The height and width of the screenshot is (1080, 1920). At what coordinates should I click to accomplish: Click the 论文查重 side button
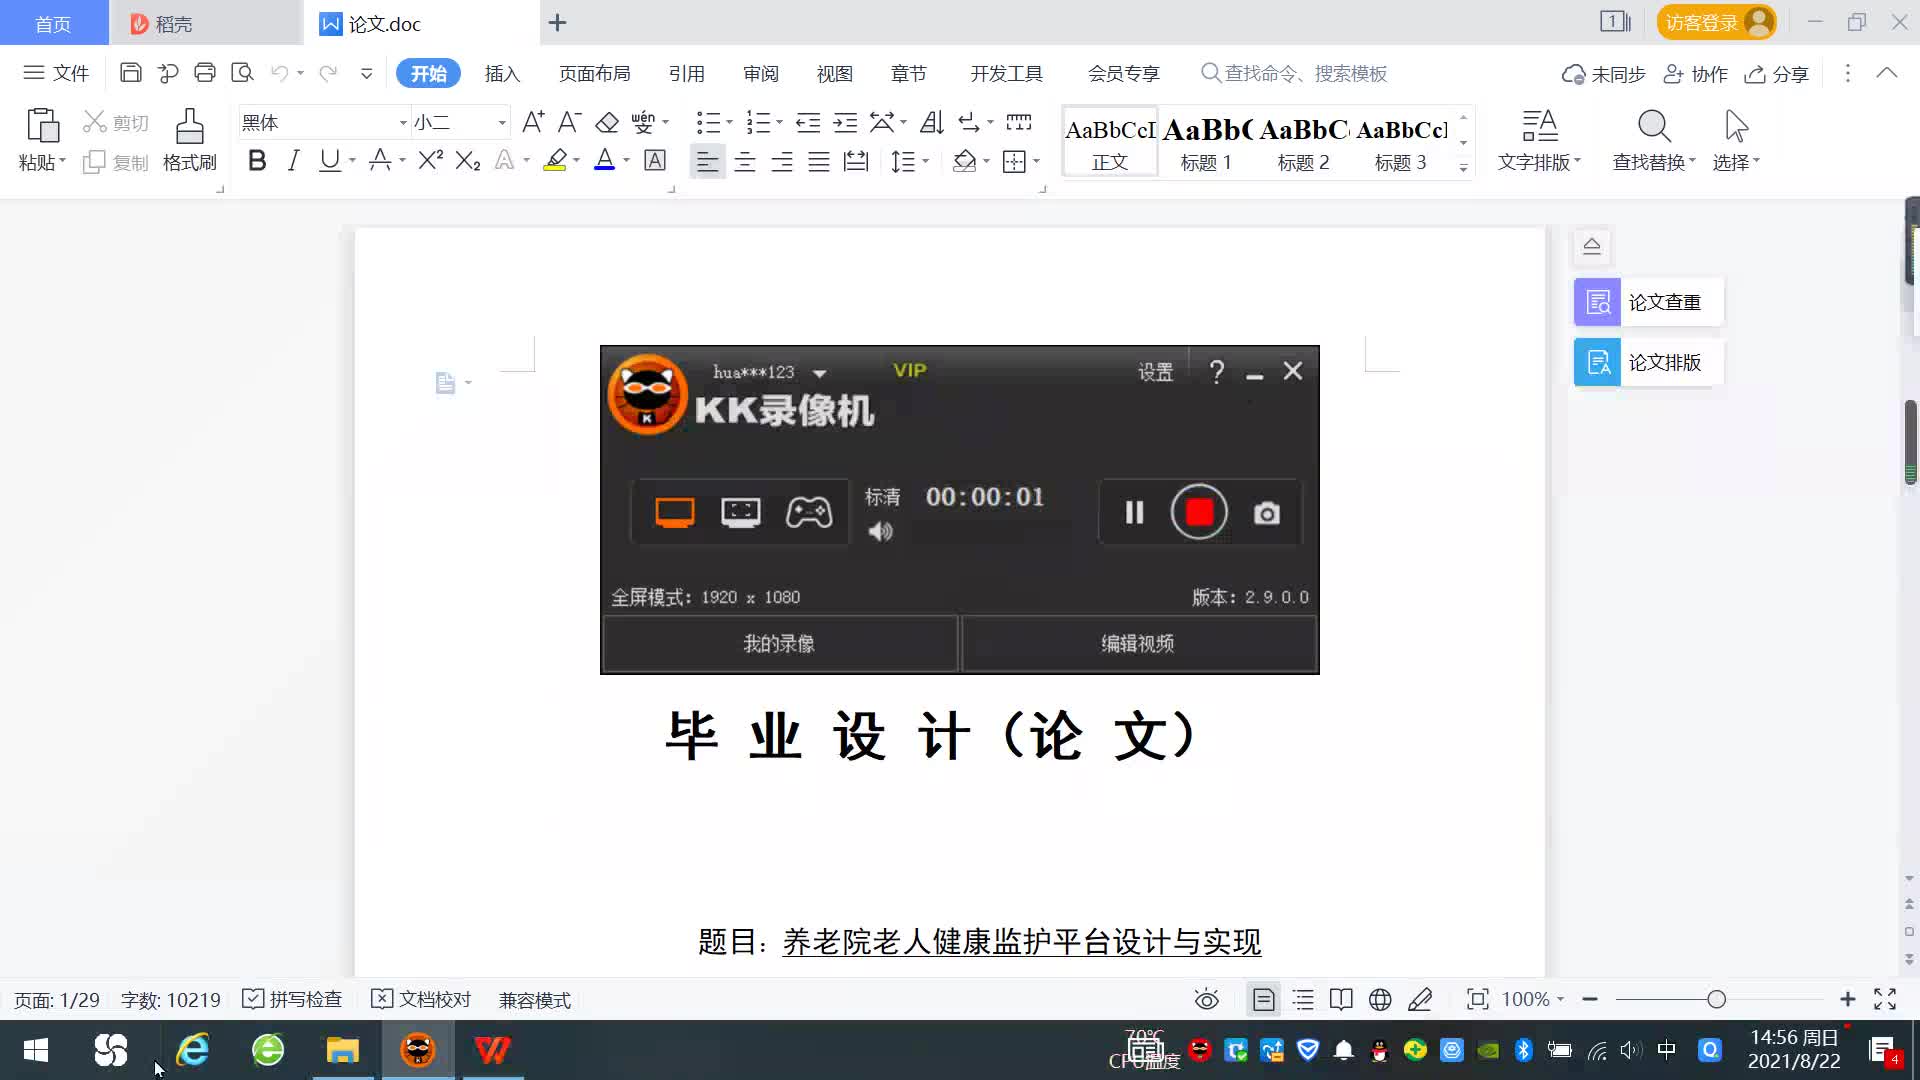click(x=1648, y=302)
